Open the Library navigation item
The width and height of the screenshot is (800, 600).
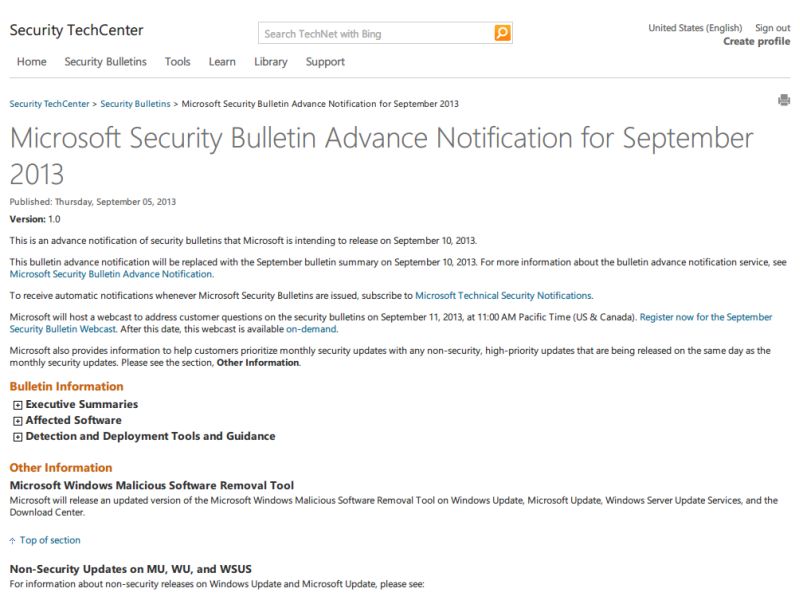point(271,62)
